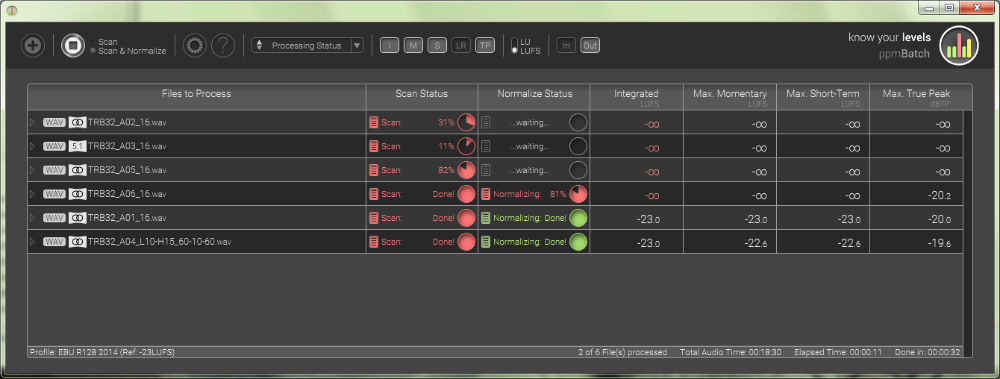Sort by Max. Momentary column header

(x=730, y=97)
